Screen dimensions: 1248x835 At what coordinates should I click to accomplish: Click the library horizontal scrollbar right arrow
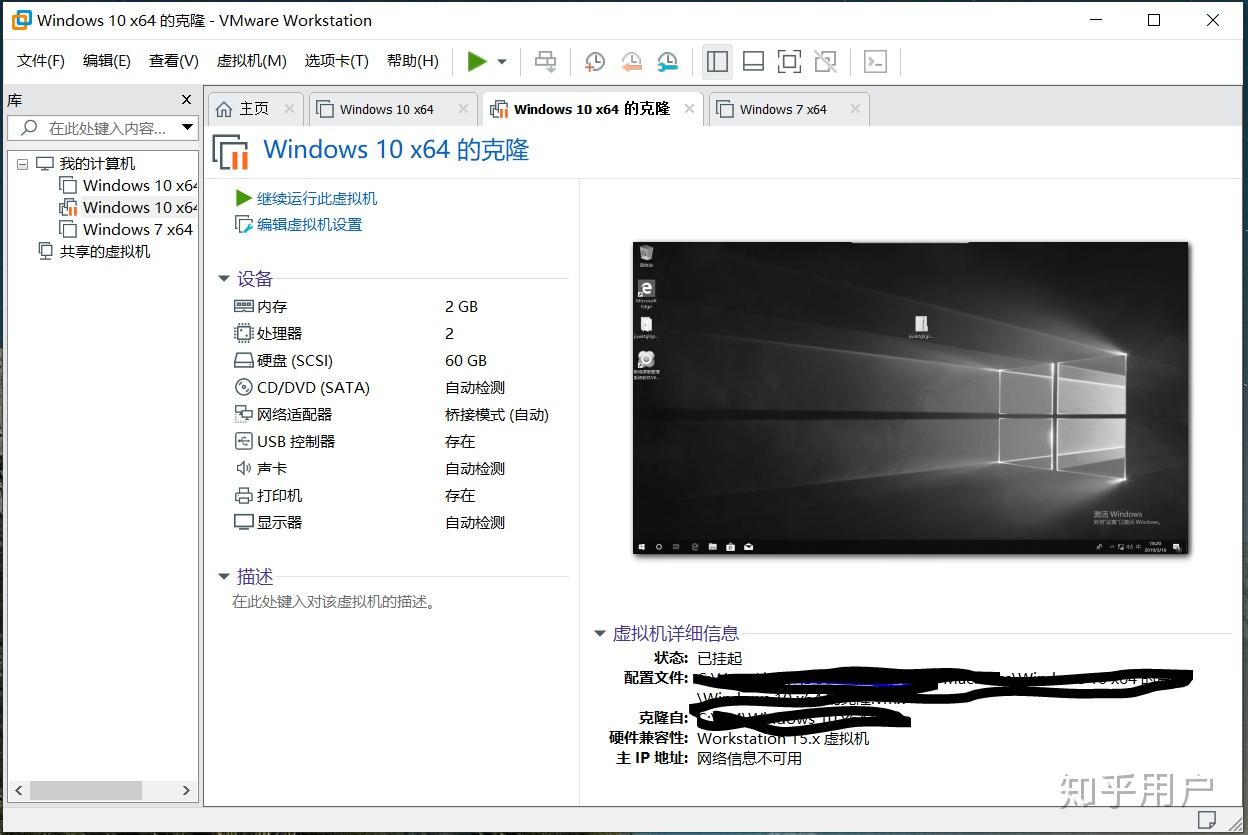(x=186, y=790)
